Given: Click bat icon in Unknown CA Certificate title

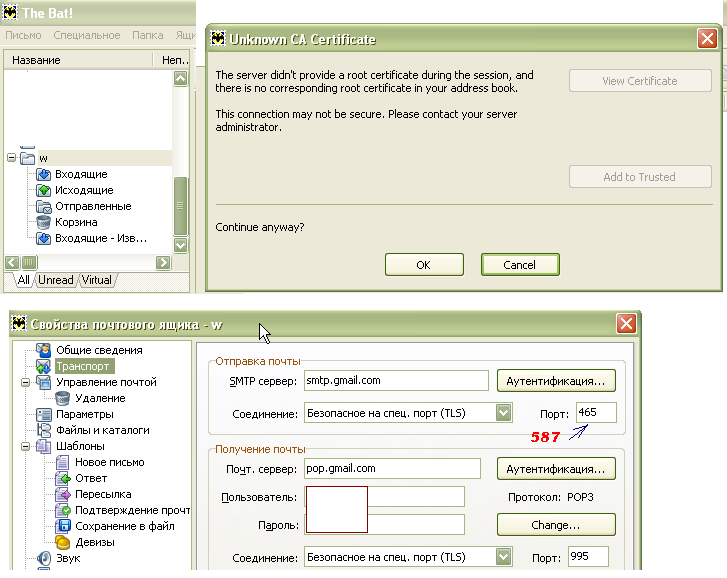Looking at the screenshot, I should (218, 38).
